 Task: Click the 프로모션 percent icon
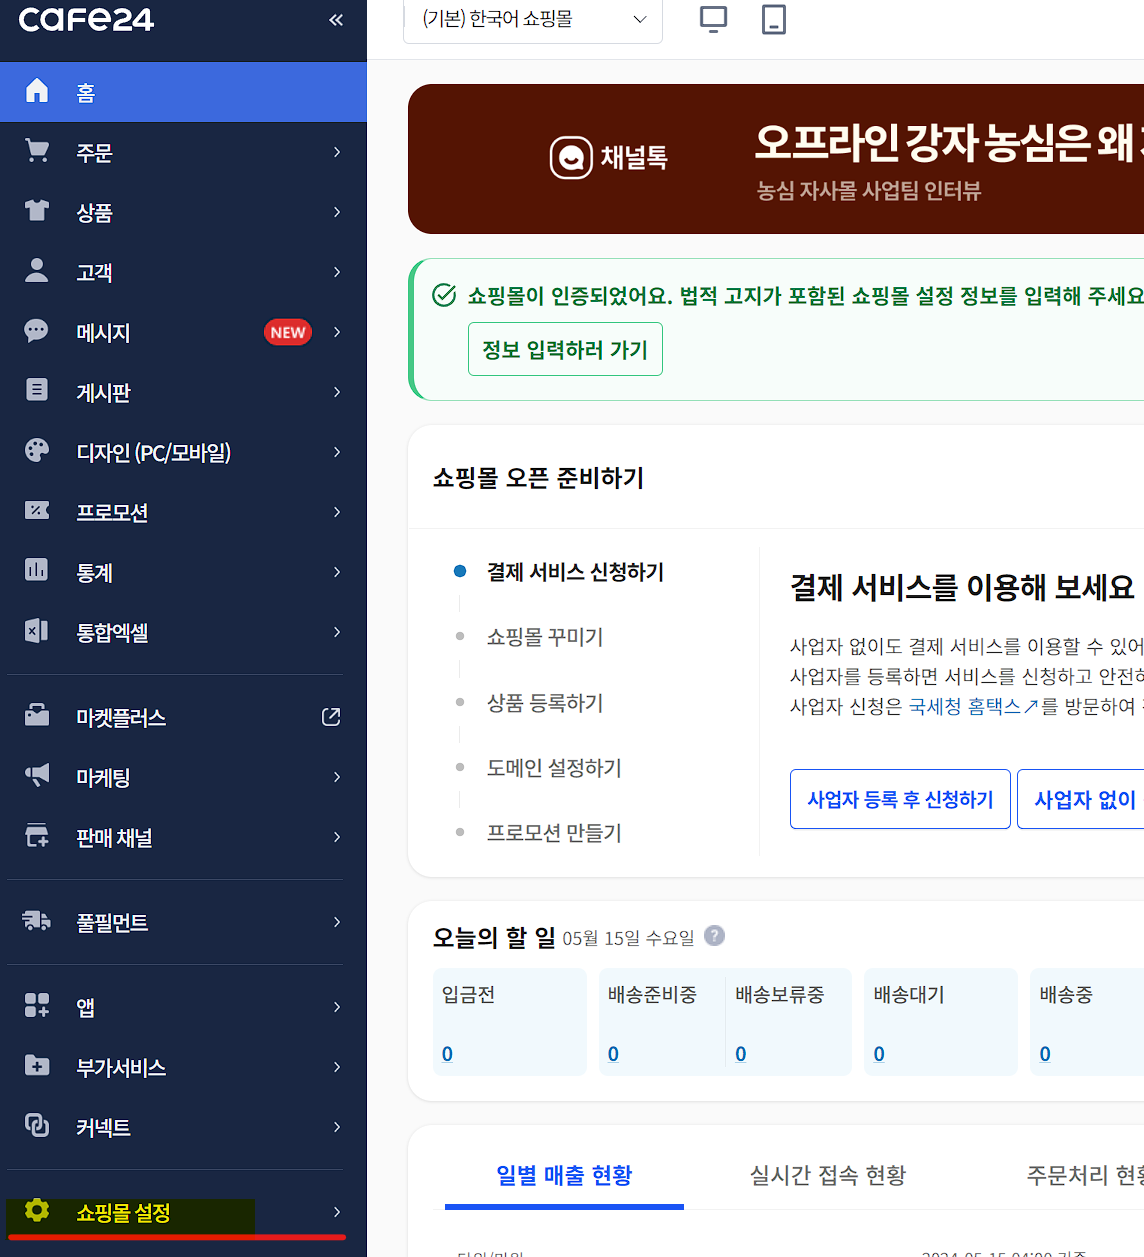click(37, 511)
